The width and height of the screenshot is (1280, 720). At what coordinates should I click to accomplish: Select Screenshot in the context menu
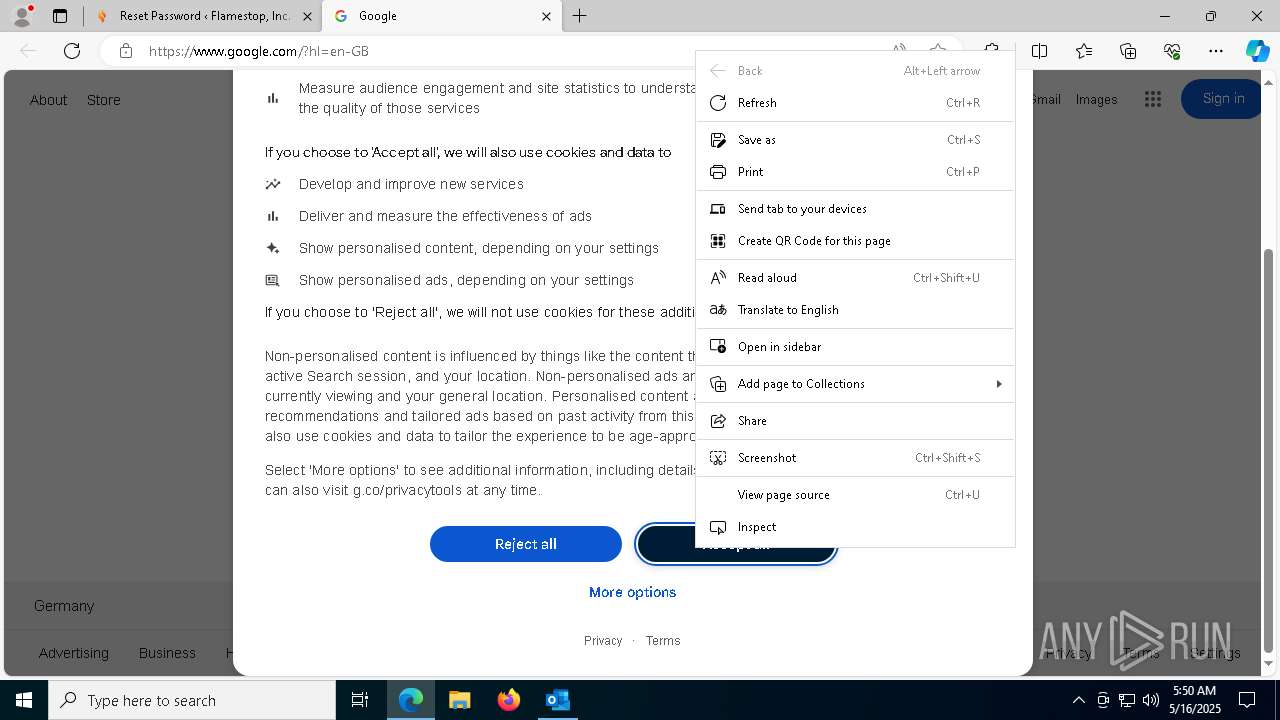coord(855,458)
